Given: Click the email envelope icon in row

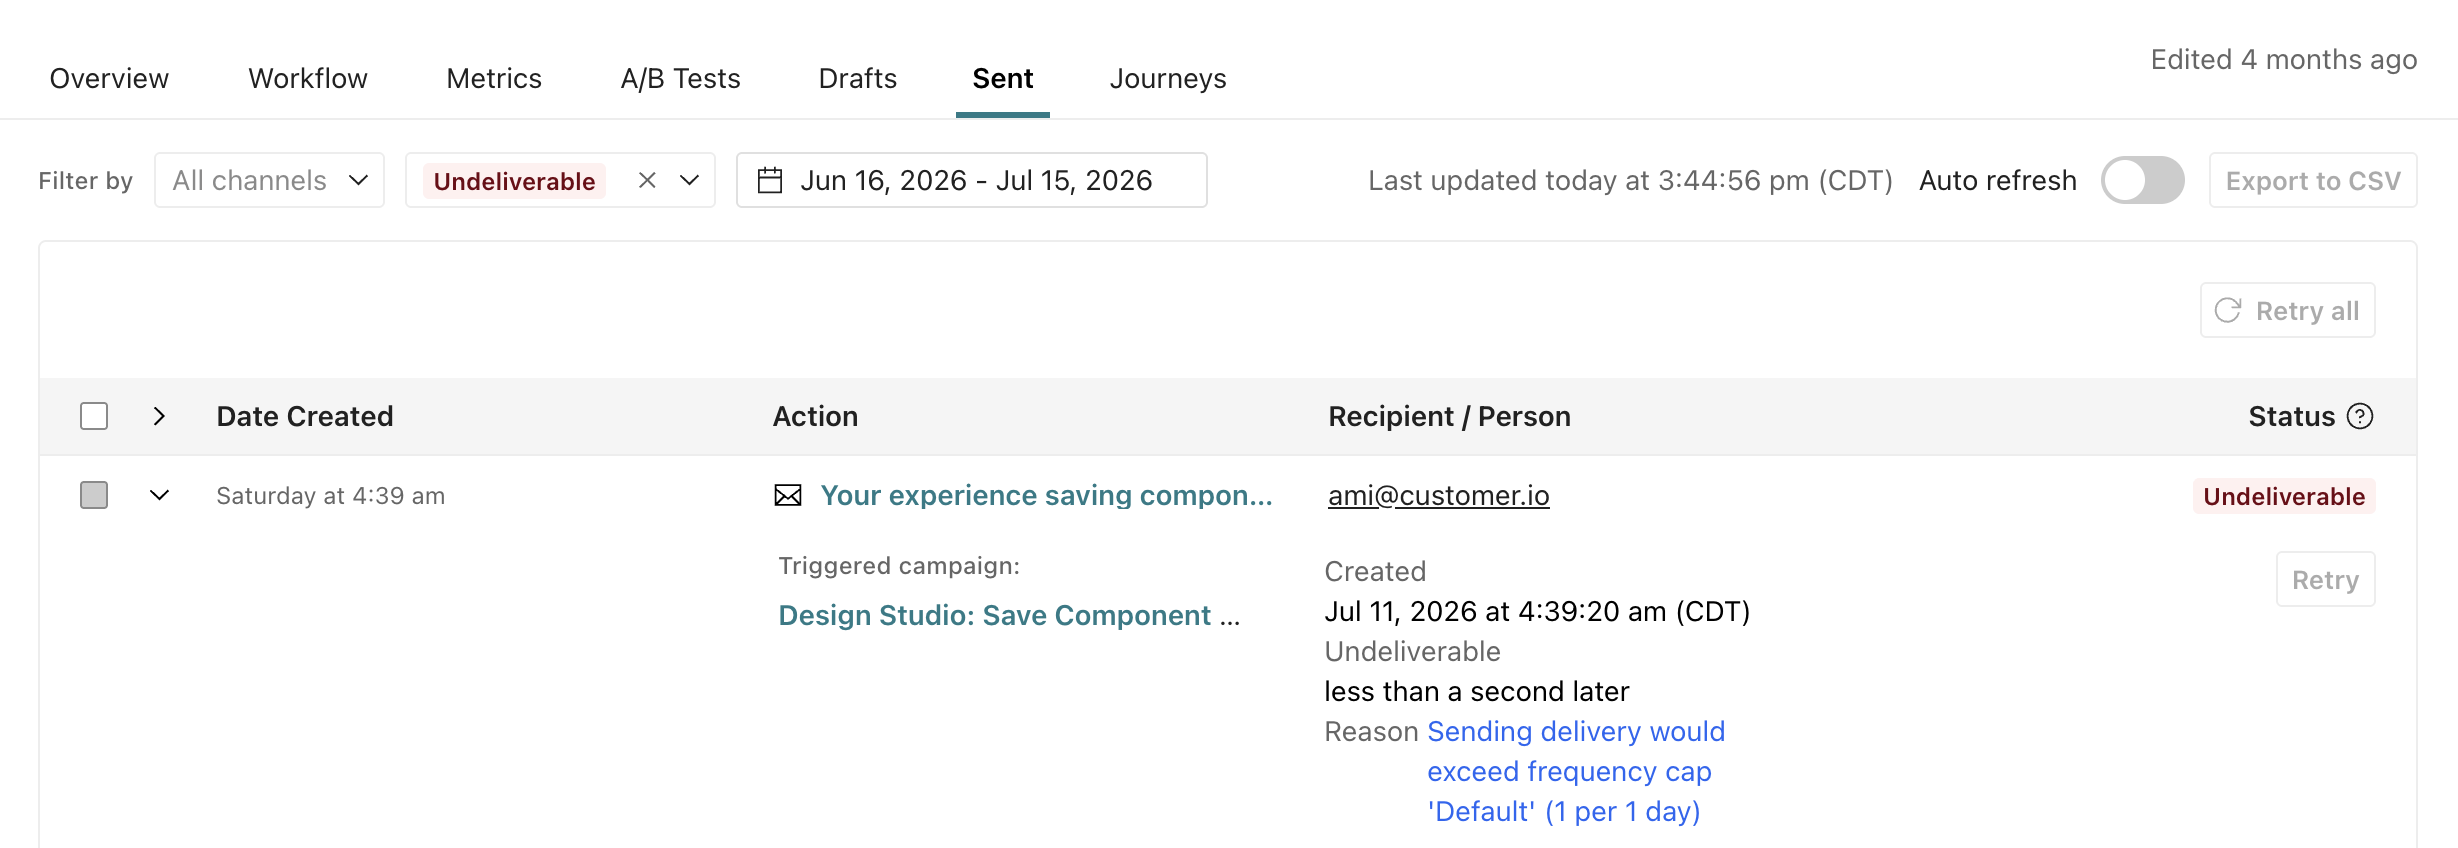Looking at the screenshot, I should coord(788,495).
